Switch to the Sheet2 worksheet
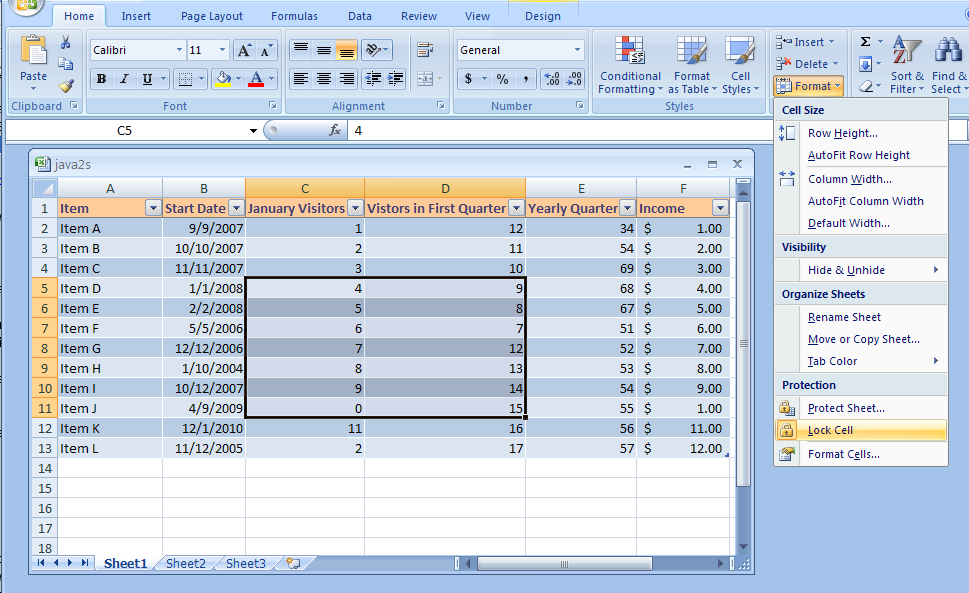Image resolution: width=969 pixels, height=593 pixels. 185,563
